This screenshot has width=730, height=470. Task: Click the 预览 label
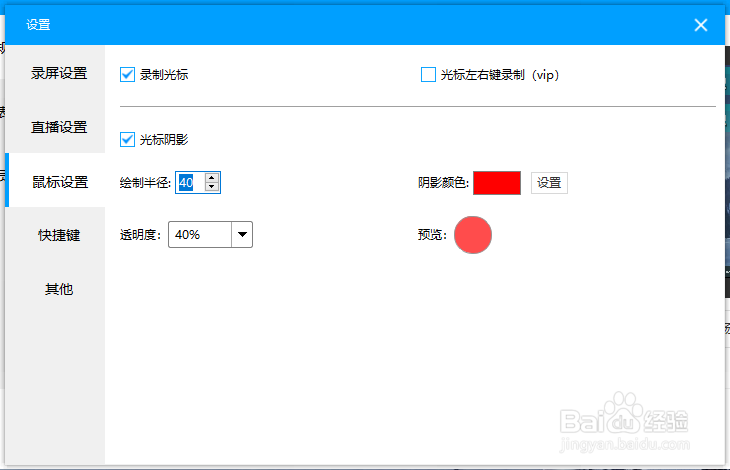pos(432,235)
